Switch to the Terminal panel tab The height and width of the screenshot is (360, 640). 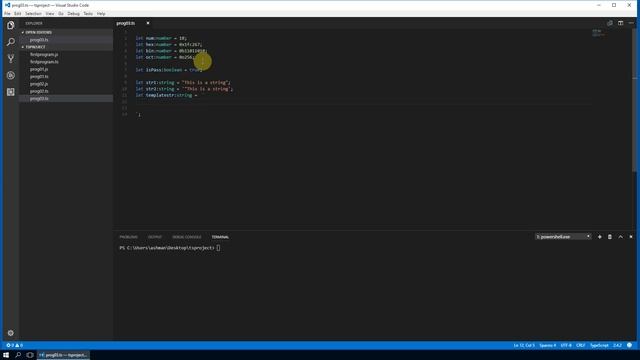tap(220, 237)
